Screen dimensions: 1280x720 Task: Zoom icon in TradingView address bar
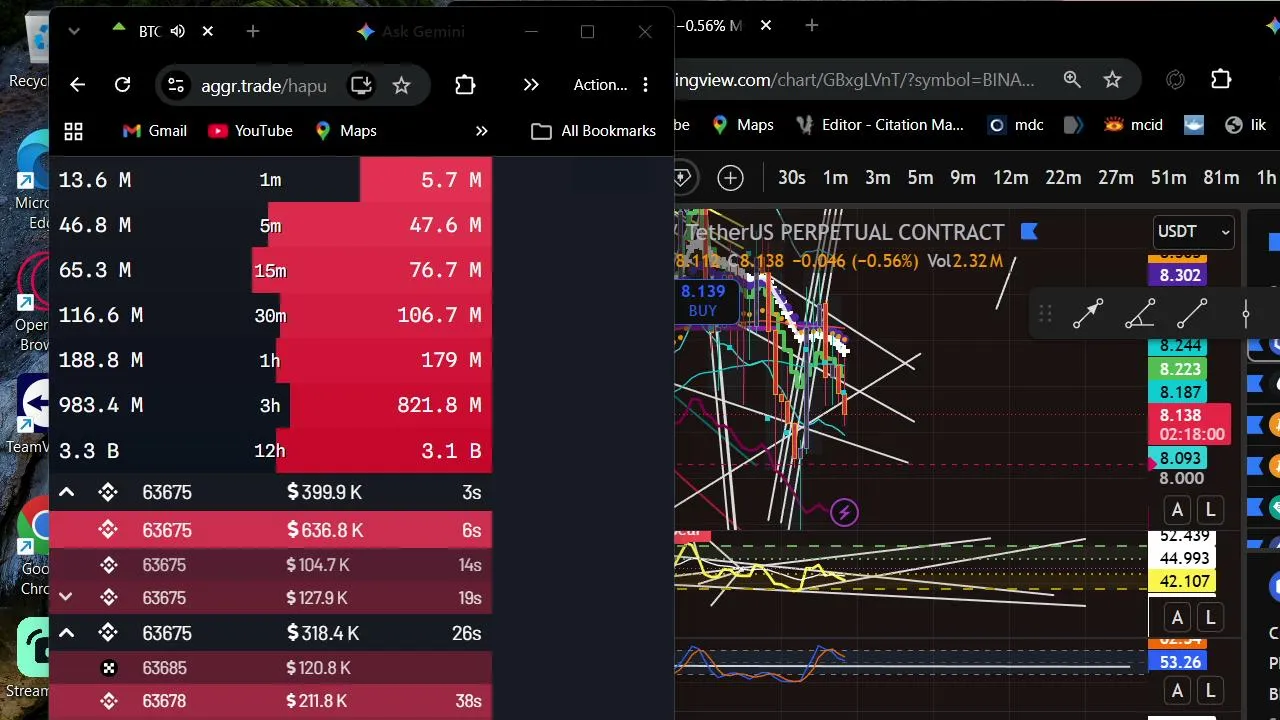coord(1072,80)
